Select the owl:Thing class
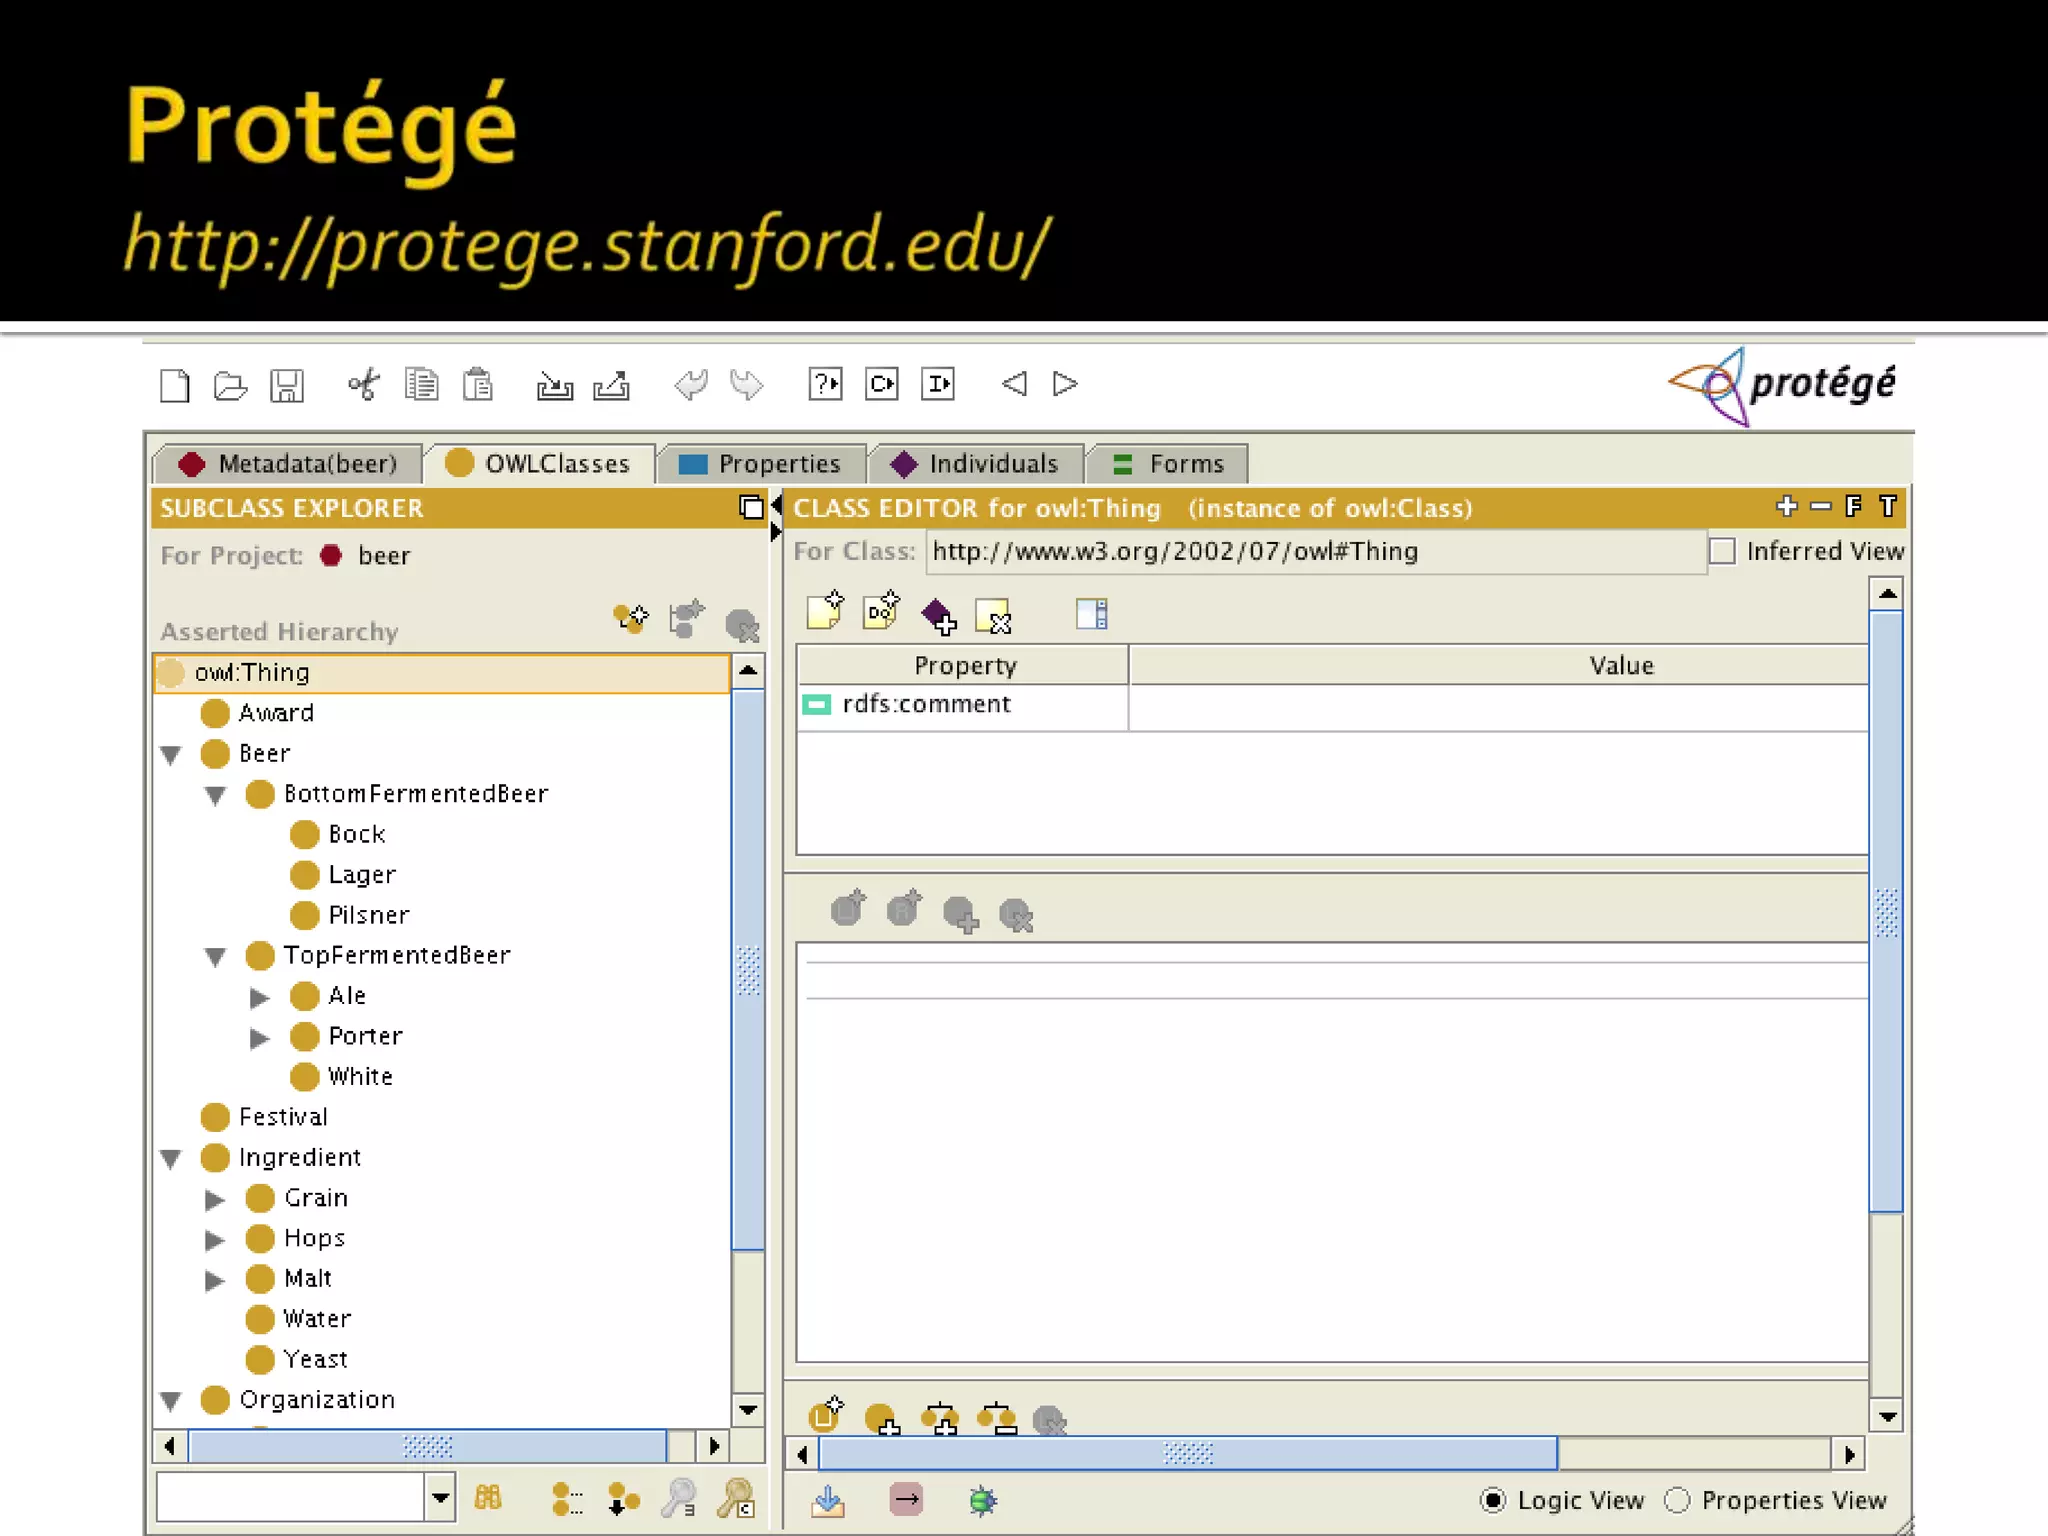Screen dimensions: 2048x1536 click(442, 673)
